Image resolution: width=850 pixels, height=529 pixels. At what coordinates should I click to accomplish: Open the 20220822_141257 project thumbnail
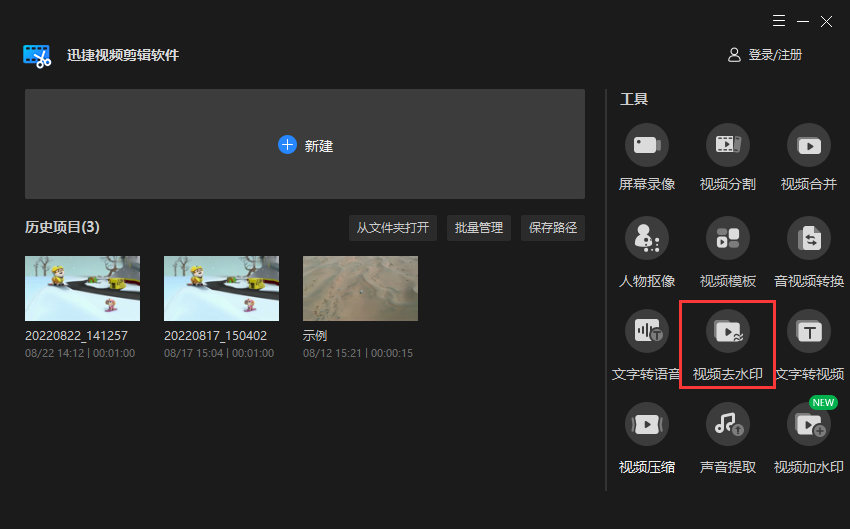coord(82,288)
